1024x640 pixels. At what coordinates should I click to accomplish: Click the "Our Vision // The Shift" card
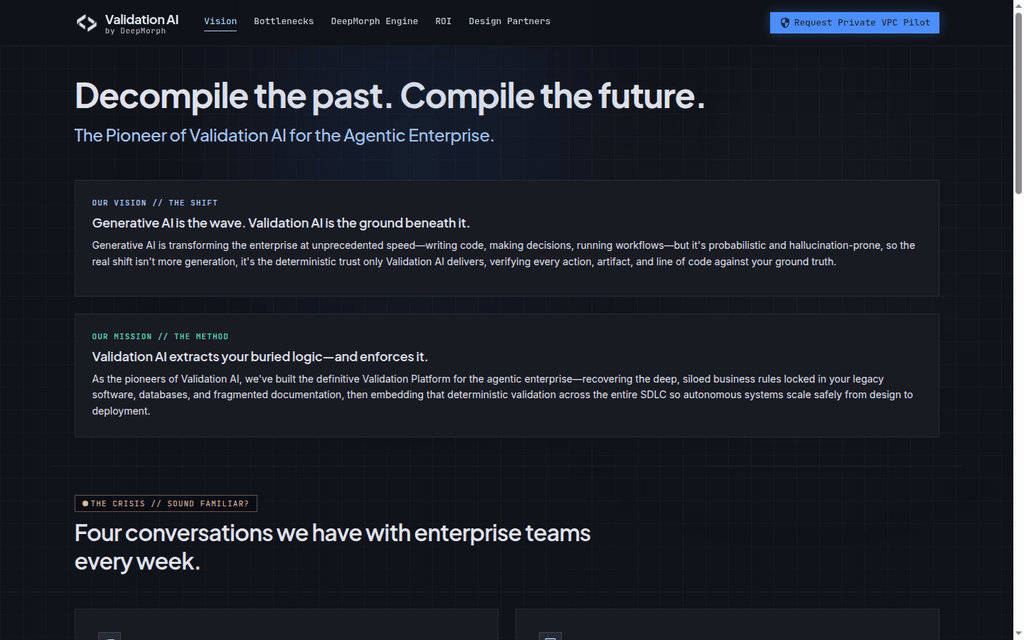tap(507, 238)
